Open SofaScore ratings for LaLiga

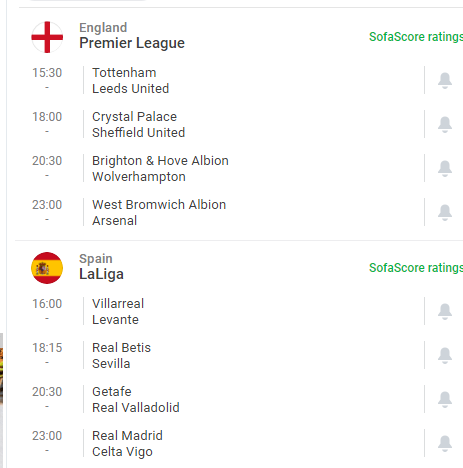click(416, 268)
